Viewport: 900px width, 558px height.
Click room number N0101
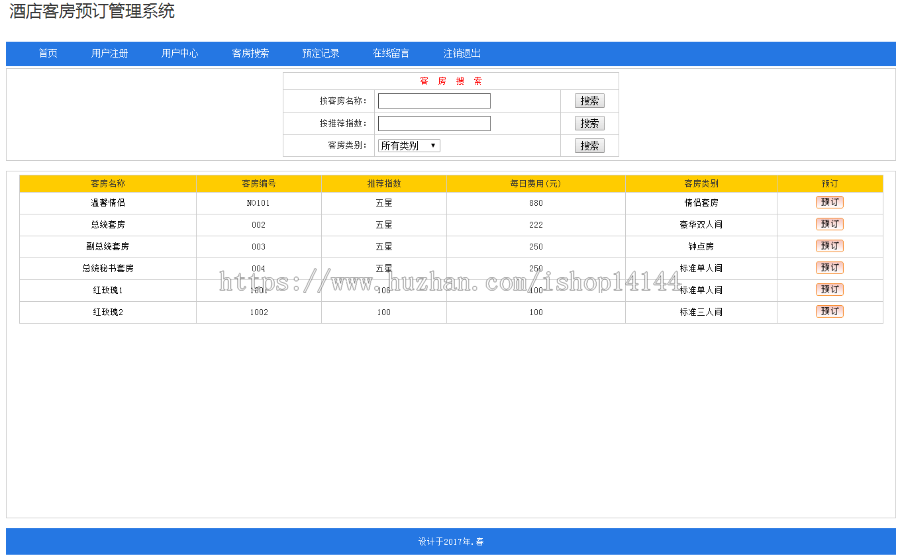click(x=258, y=203)
